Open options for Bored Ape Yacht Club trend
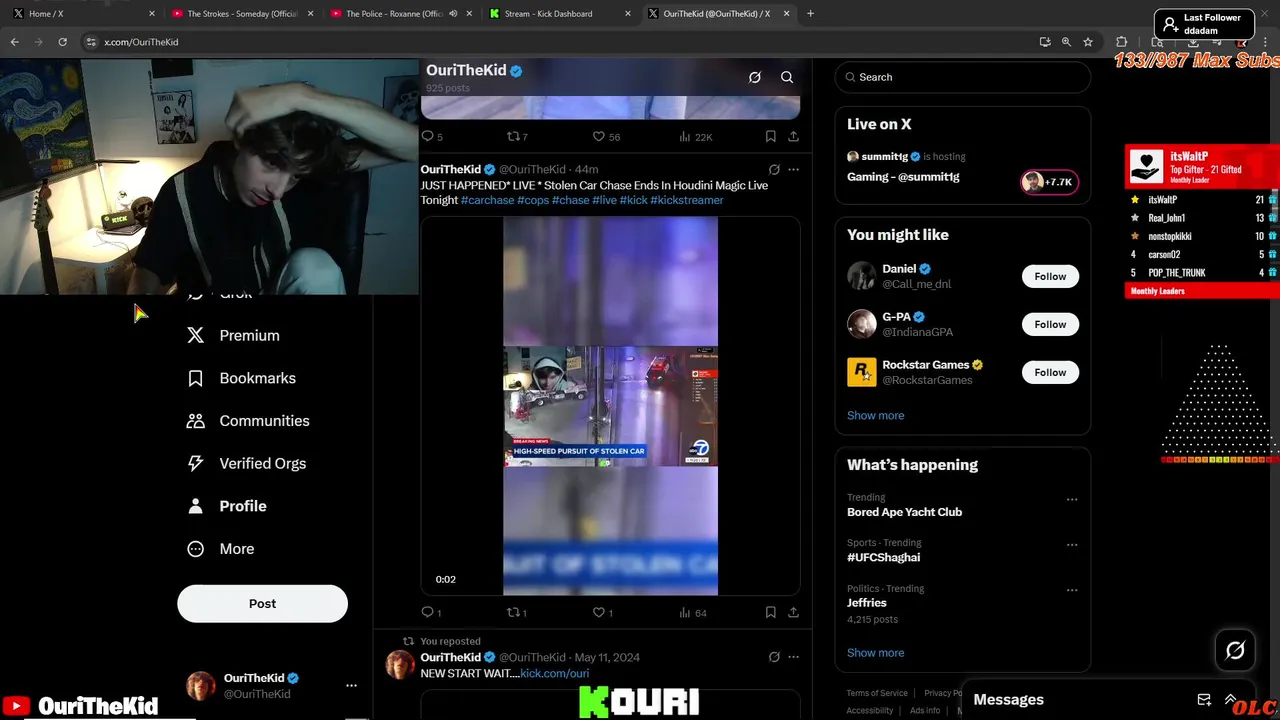This screenshot has height=720, width=1280. 1072,499
